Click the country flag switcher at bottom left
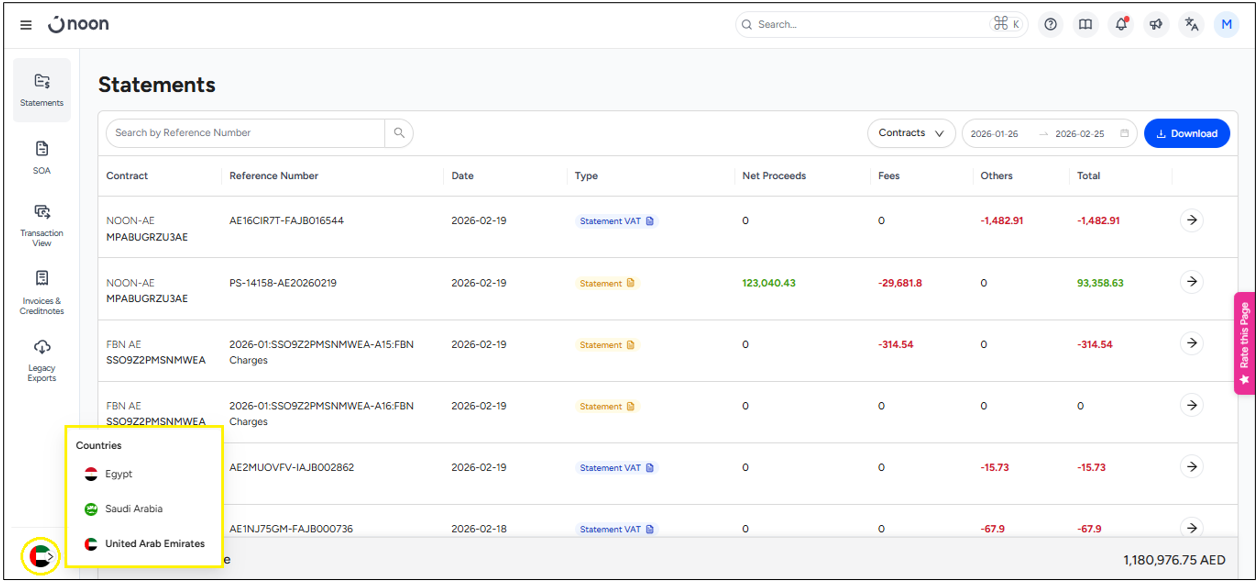This screenshot has height=583, width=1258. [x=41, y=555]
